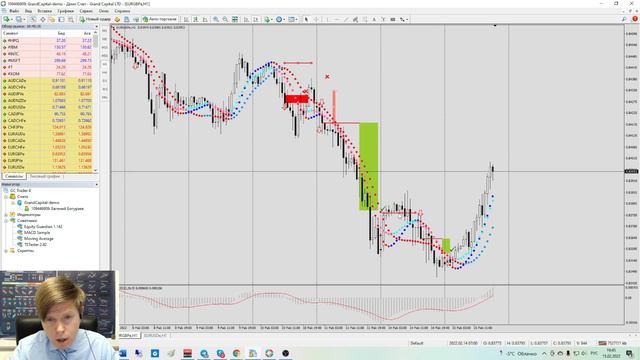Image resolution: width=640 pixels, height=360 pixels.
Task: Close the Navigator panel
Action: click(96, 184)
